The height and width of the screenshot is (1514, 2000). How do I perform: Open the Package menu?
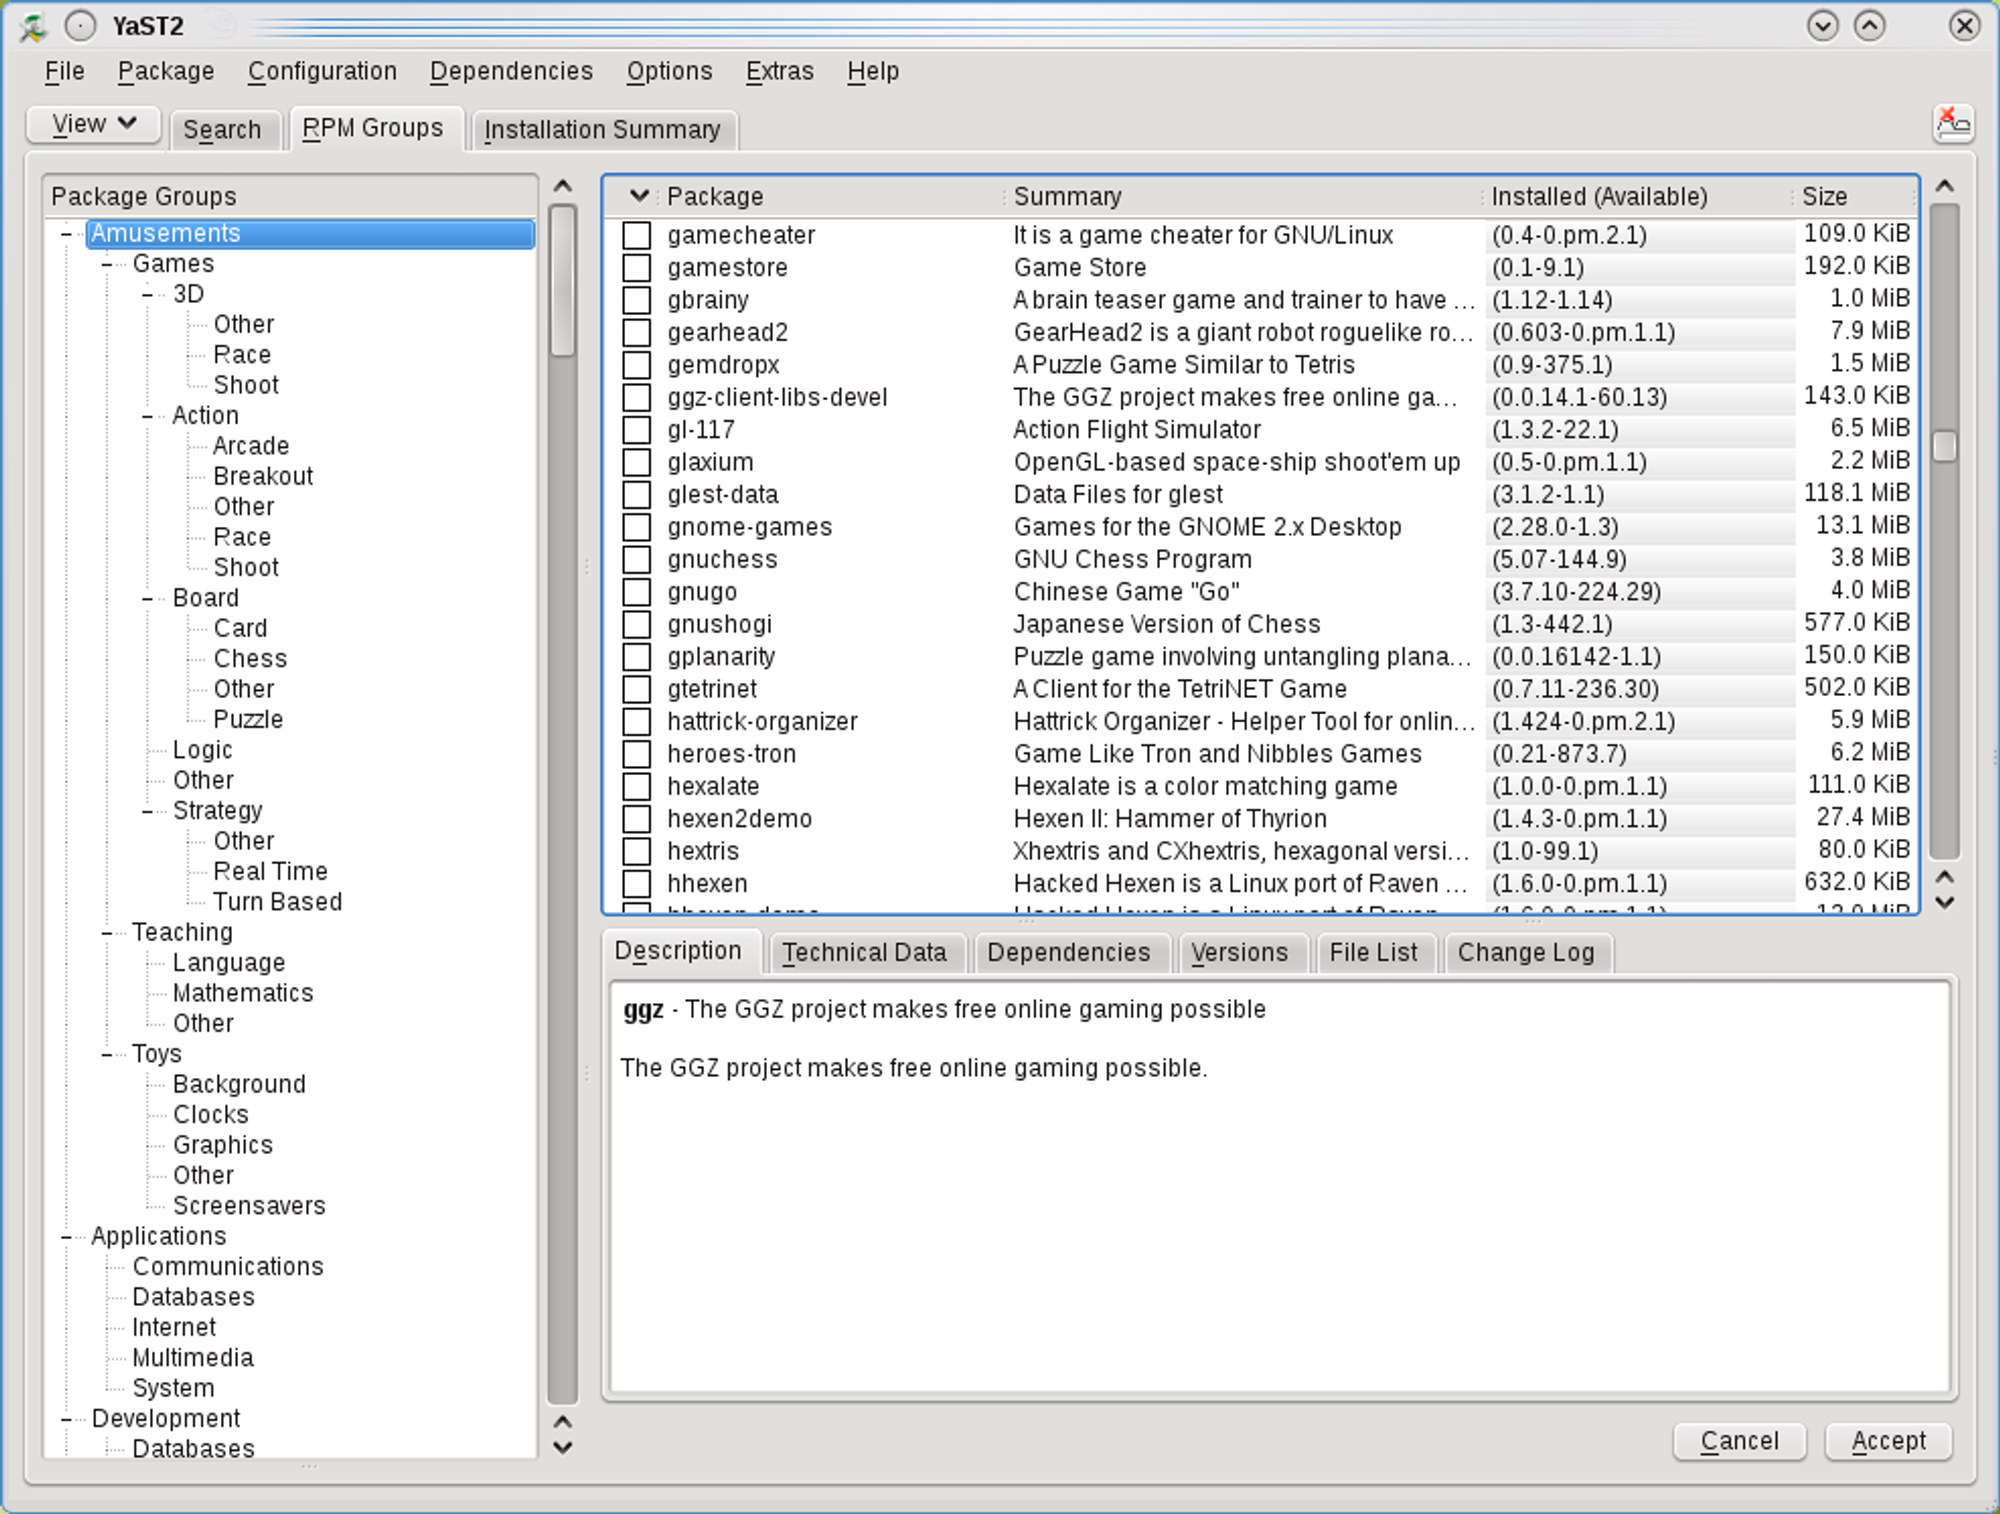click(166, 72)
